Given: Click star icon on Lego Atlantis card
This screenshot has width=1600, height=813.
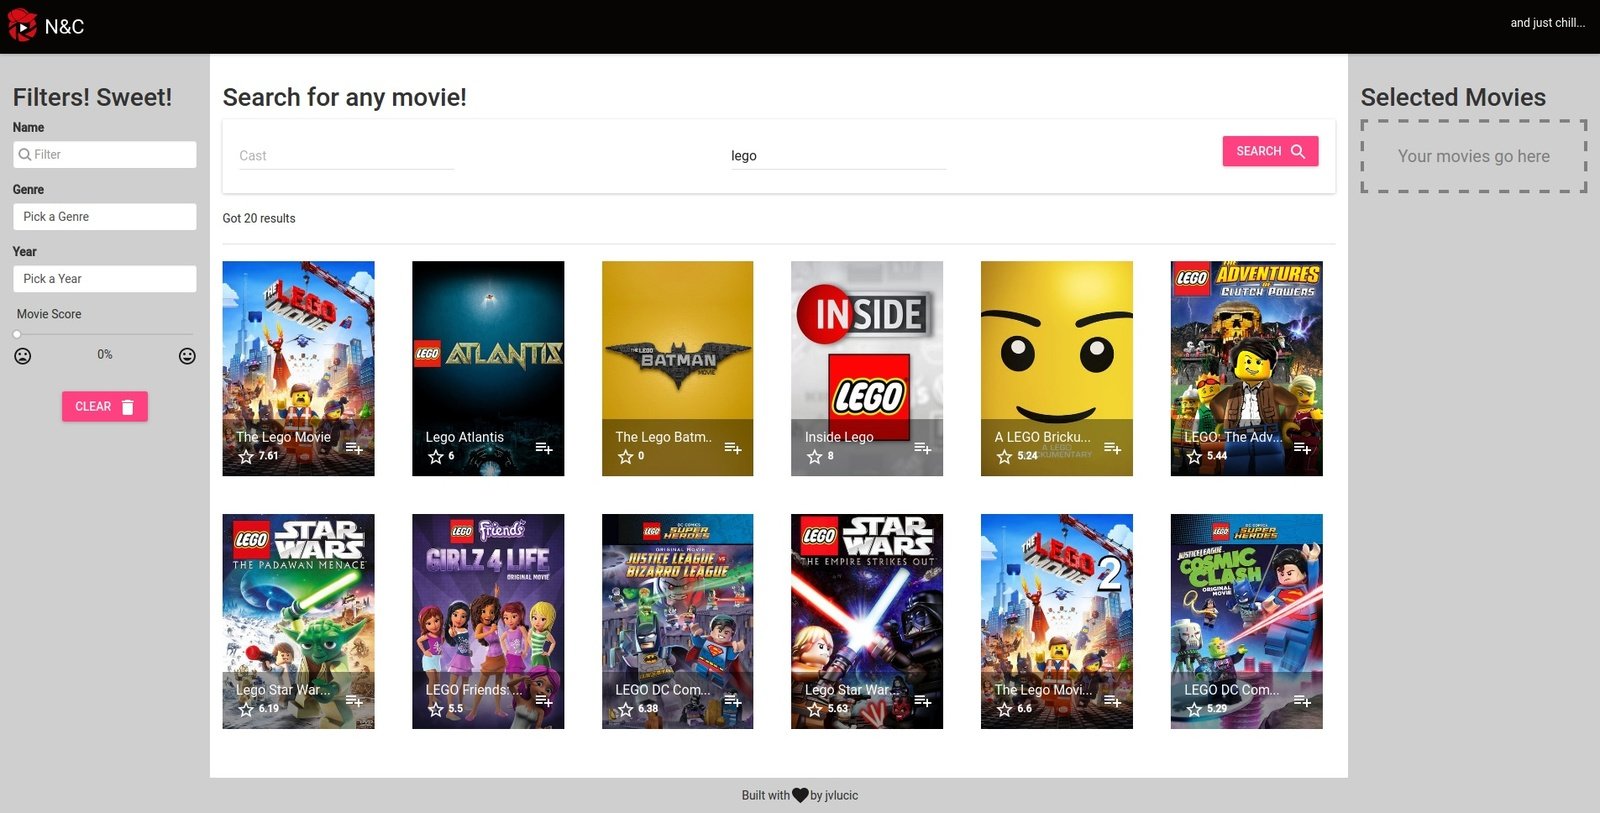Looking at the screenshot, I should pos(436,456).
